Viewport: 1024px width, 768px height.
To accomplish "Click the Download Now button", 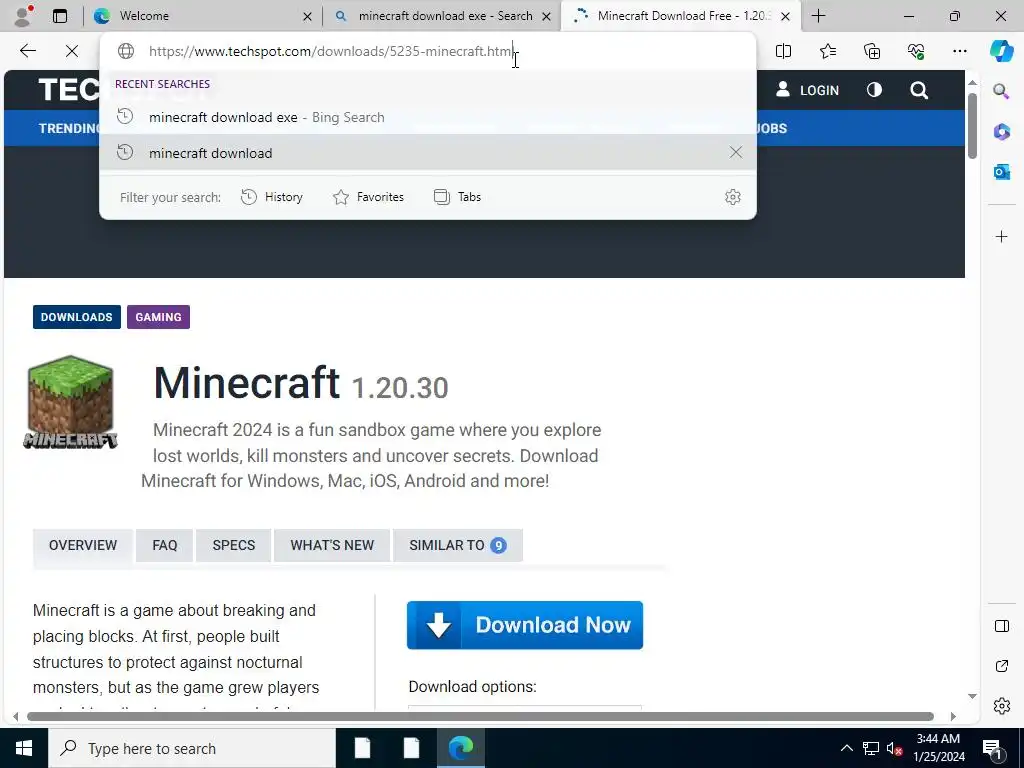I will pyautogui.click(x=524, y=625).
